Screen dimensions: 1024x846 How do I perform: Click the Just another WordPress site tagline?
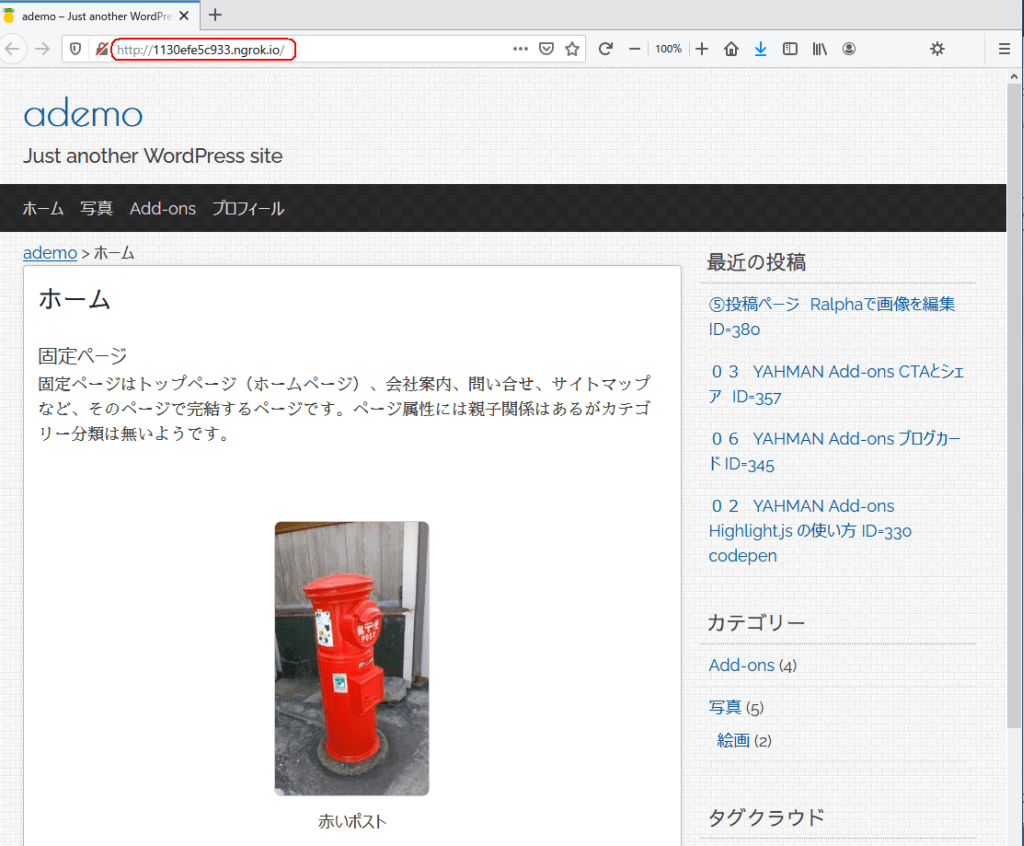pos(153,156)
